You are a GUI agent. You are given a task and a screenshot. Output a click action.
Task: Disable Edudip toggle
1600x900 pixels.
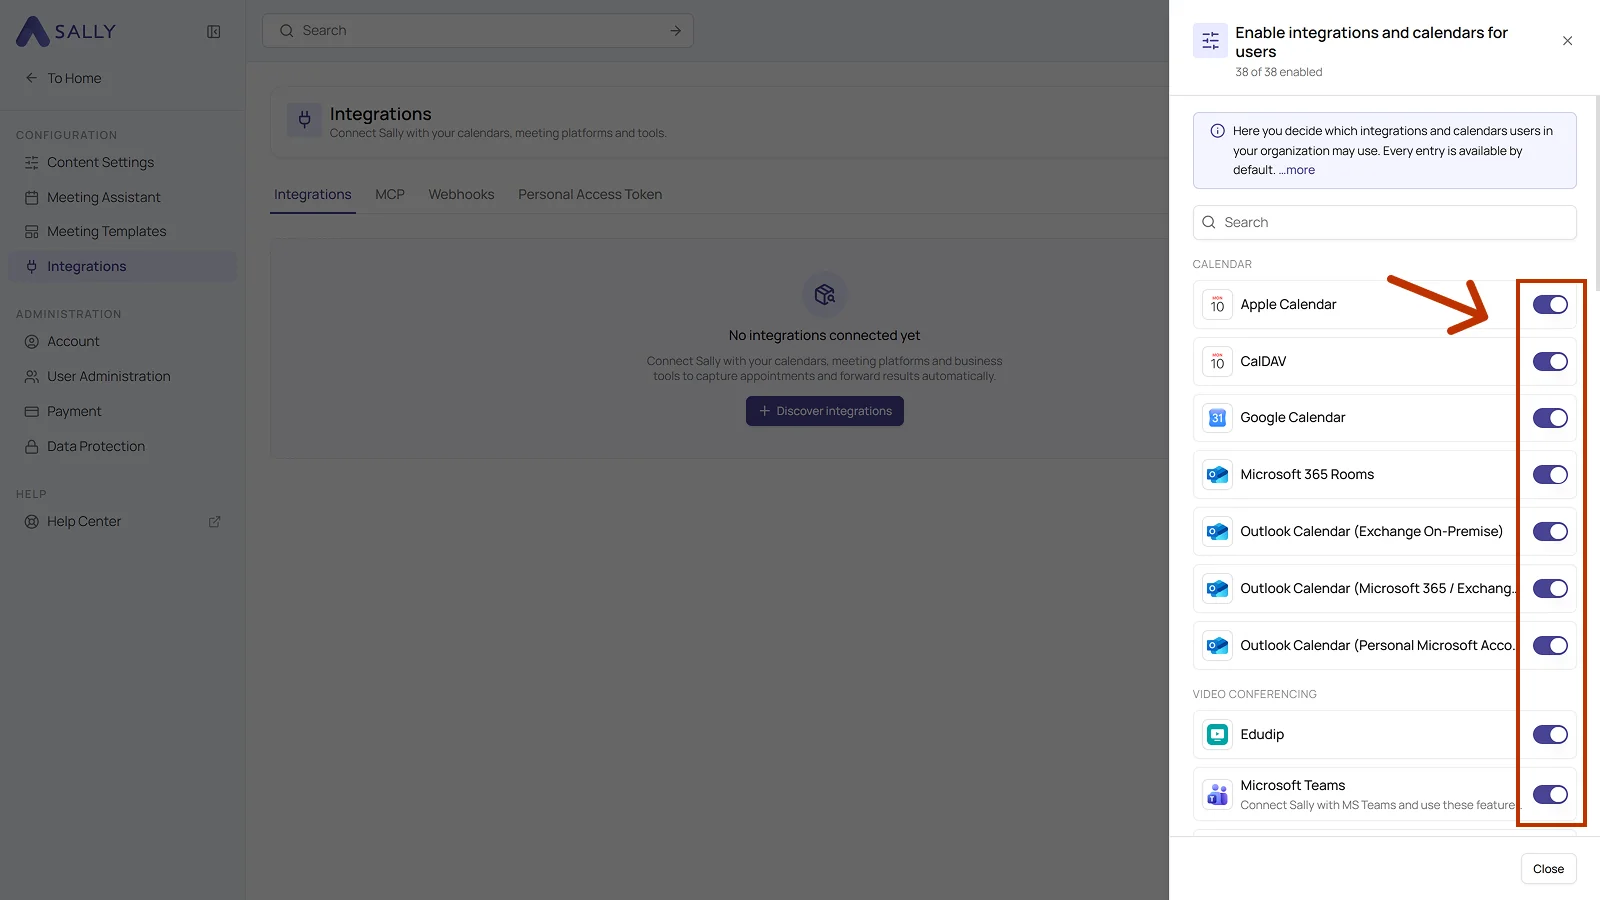click(x=1550, y=734)
